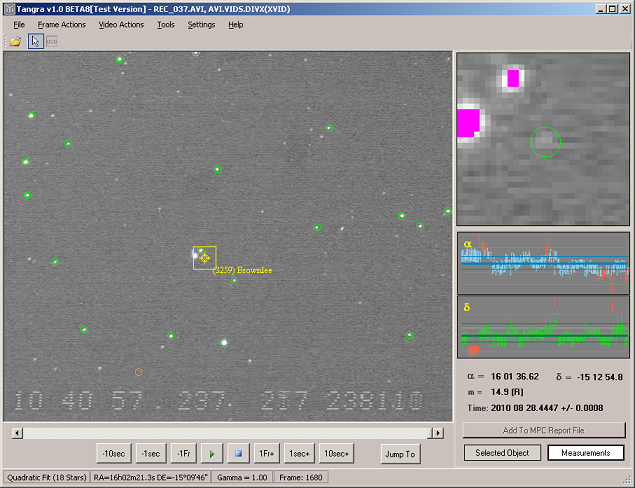Click the right ascension value 16 01 36.62
This screenshot has width=635, height=488.
point(515,377)
